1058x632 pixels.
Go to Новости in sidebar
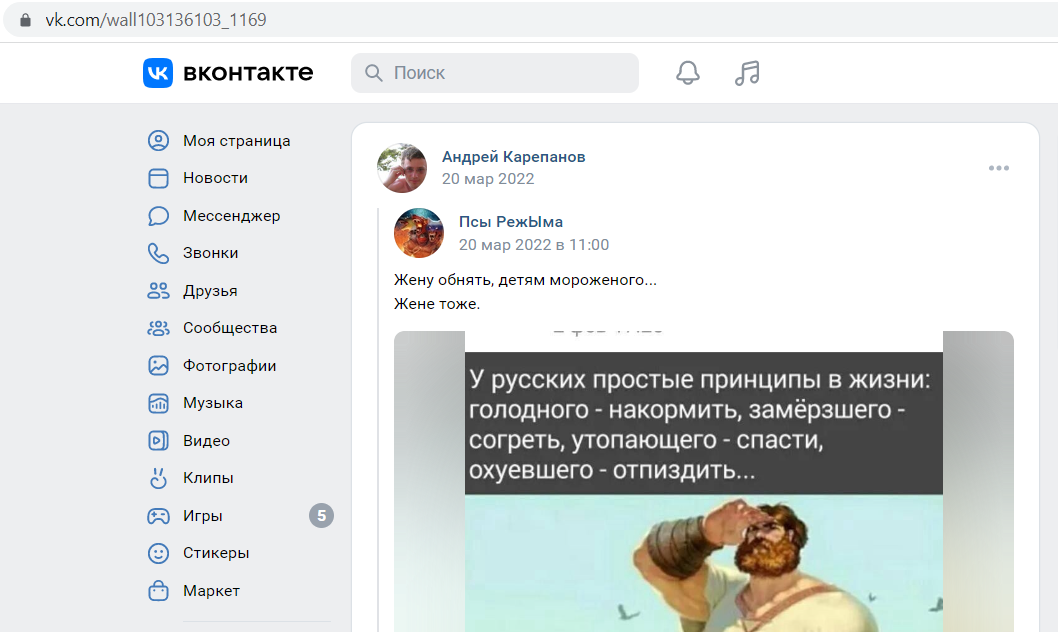[x=215, y=178]
